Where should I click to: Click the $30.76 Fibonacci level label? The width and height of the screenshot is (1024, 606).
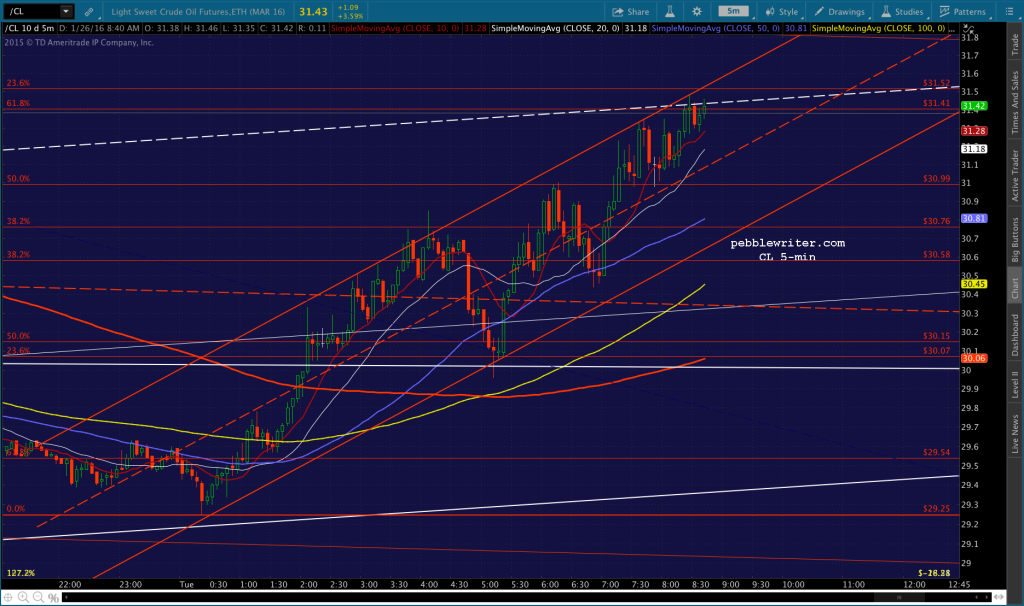(x=936, y=221)
